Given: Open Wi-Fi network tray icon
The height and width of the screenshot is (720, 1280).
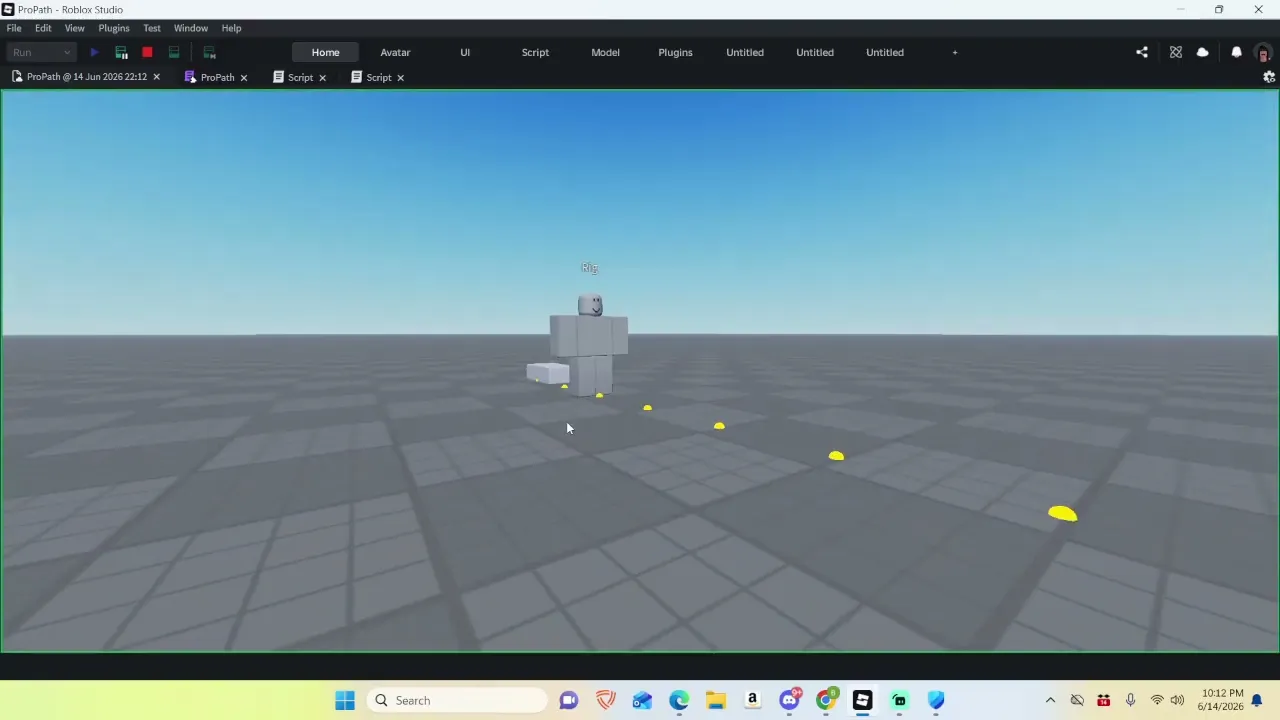Looking at the screenshot, I should [1157, 700].
